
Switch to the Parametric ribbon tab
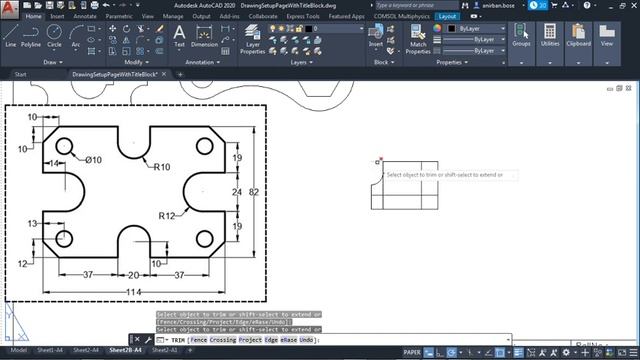click(x=119, y=16)
